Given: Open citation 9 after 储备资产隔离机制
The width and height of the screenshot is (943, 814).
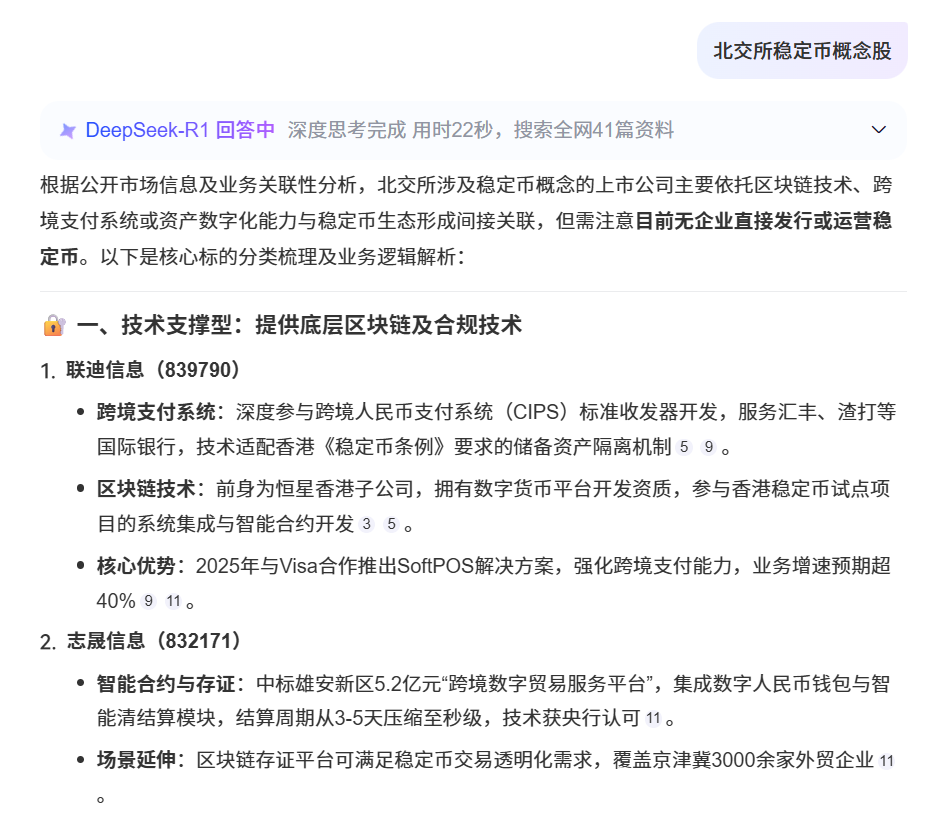Looking at the screenshot, I should pyautogui.click(x=709, y=447).
